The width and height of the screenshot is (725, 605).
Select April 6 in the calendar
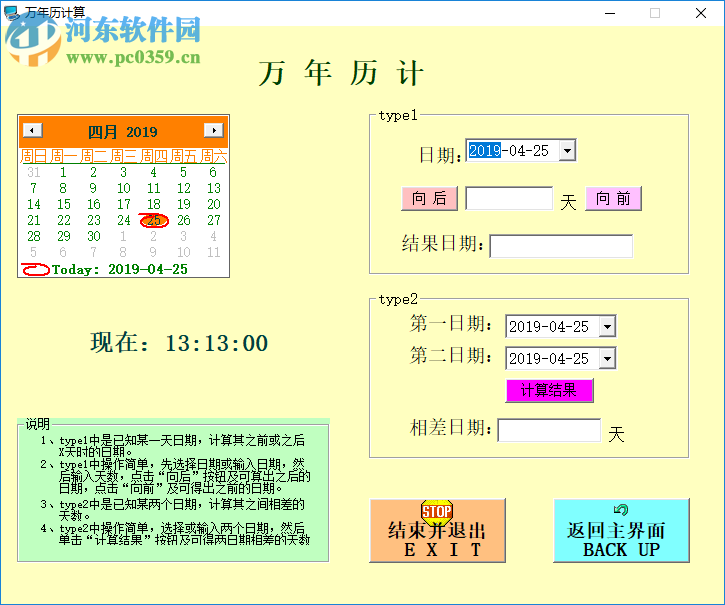coord(213,173)
